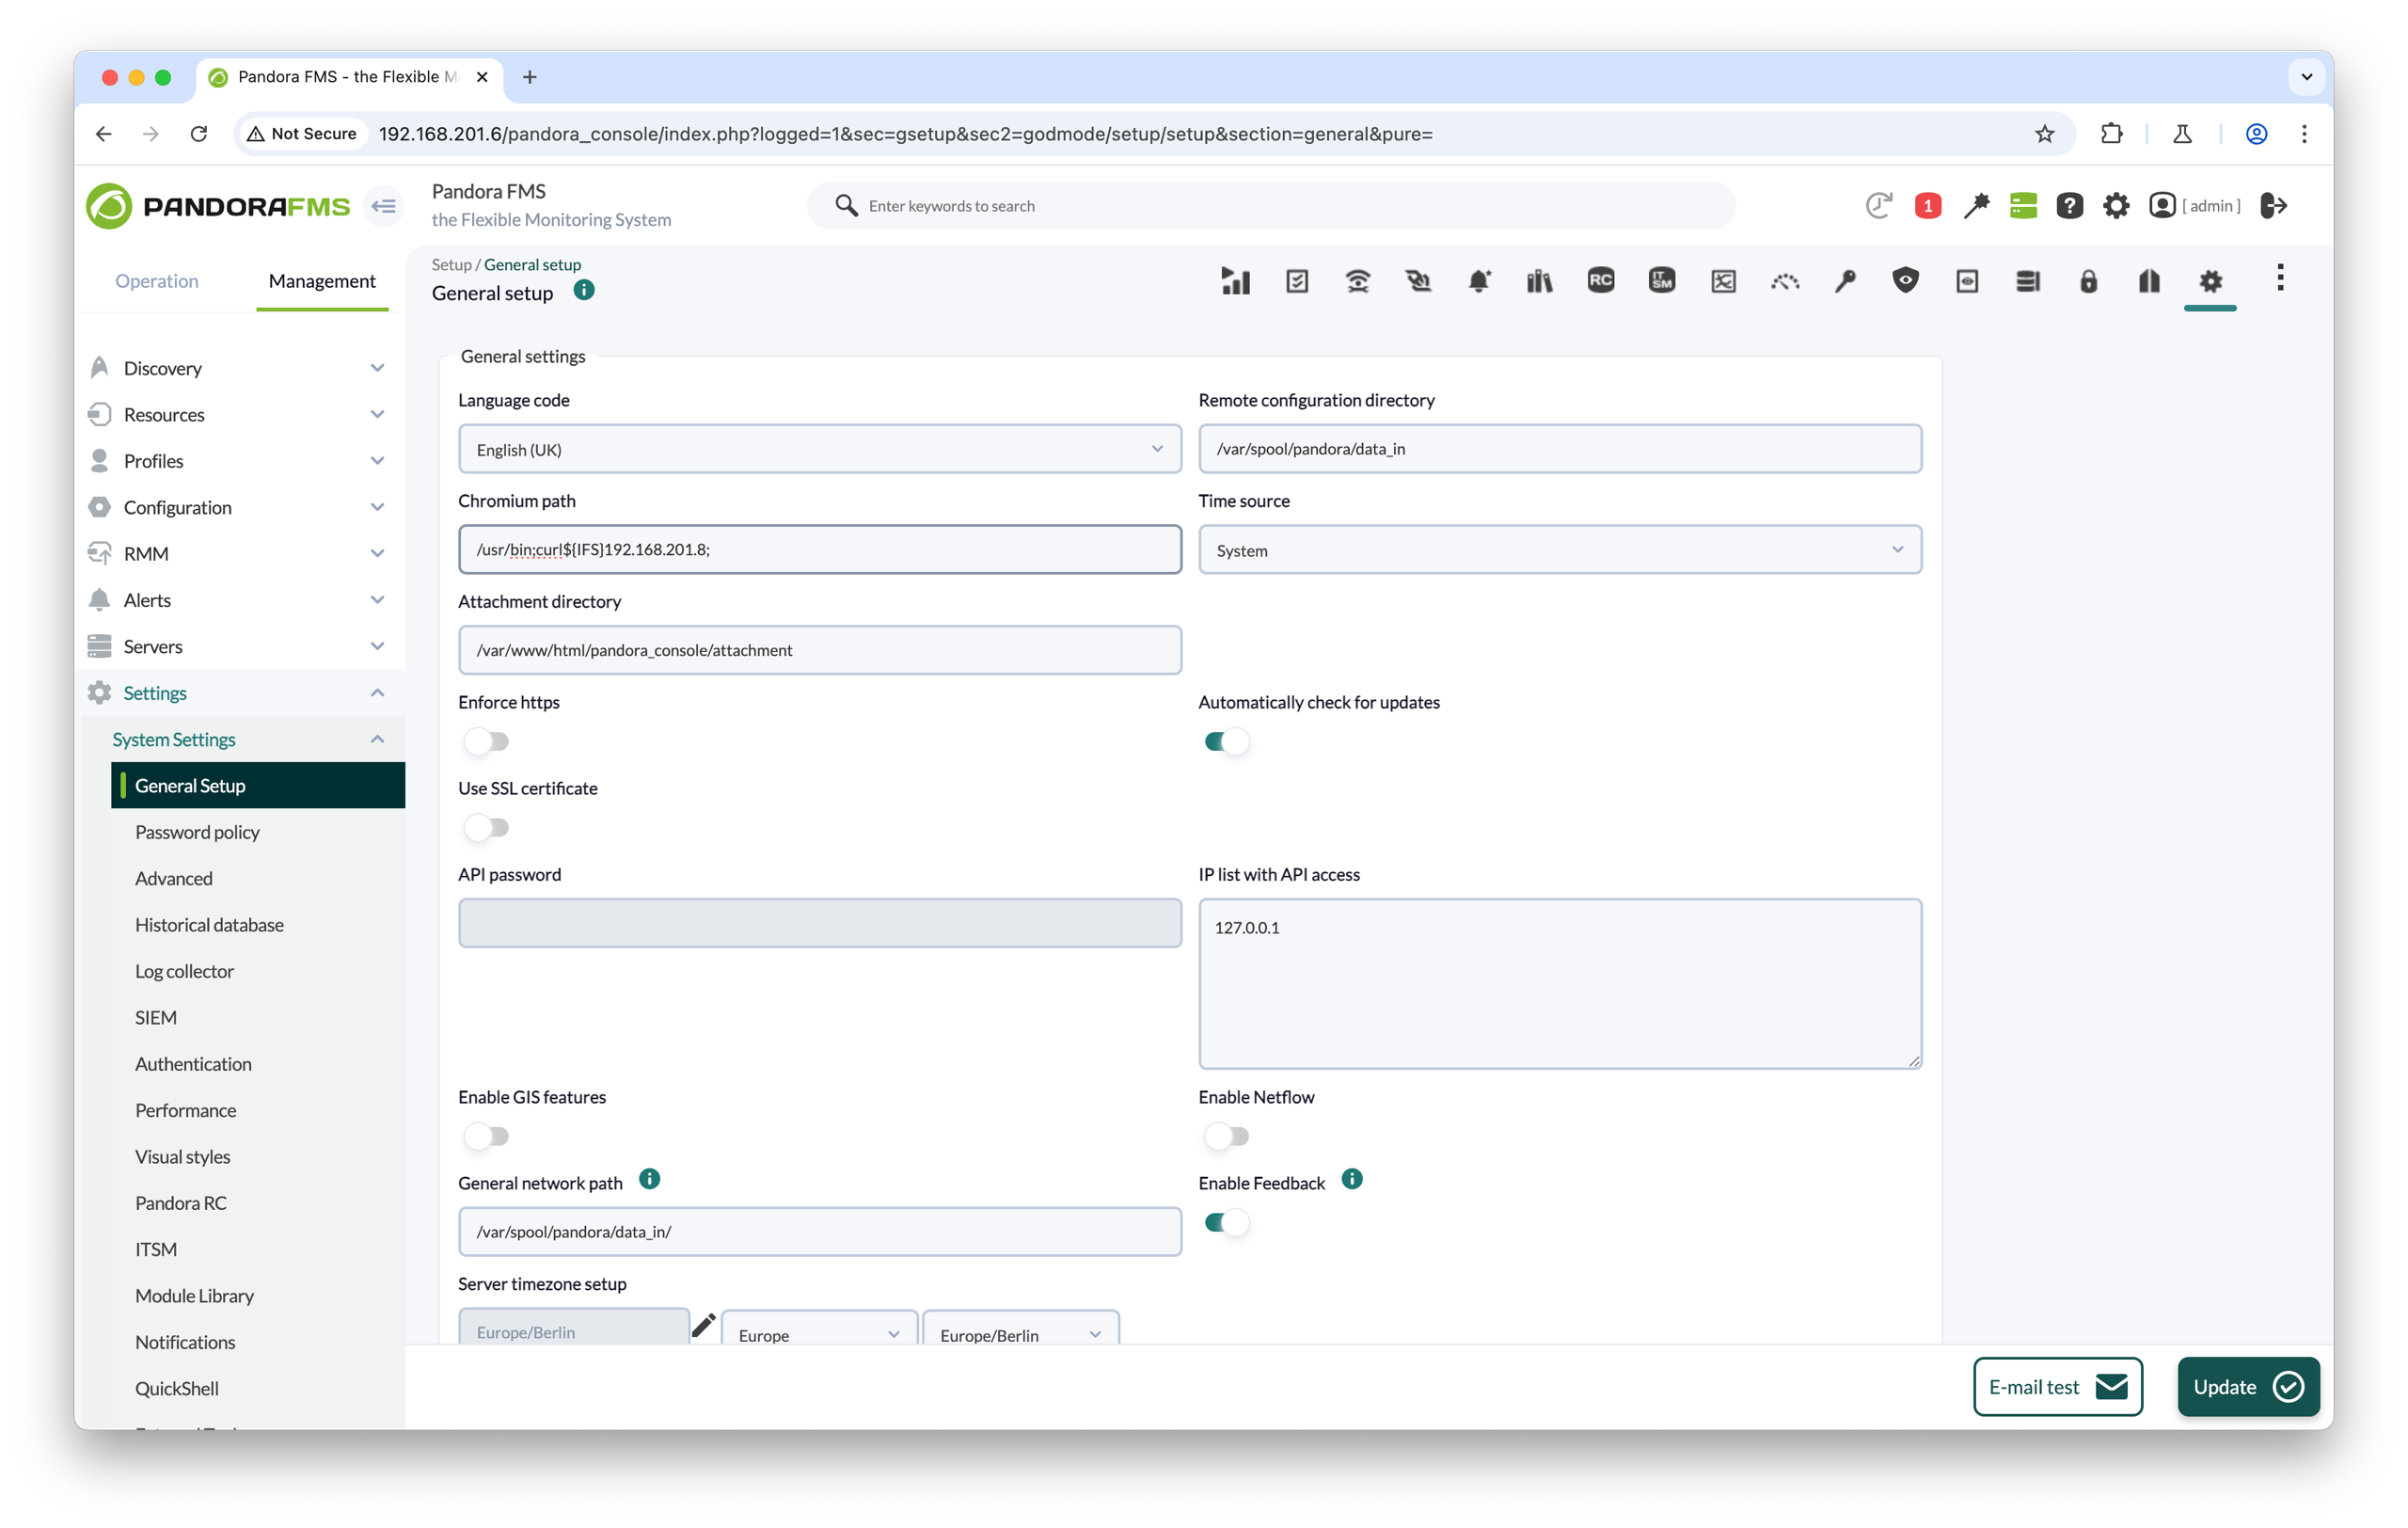Open the Time source dropdown

pyautogui.click(x=1560, y=550)
